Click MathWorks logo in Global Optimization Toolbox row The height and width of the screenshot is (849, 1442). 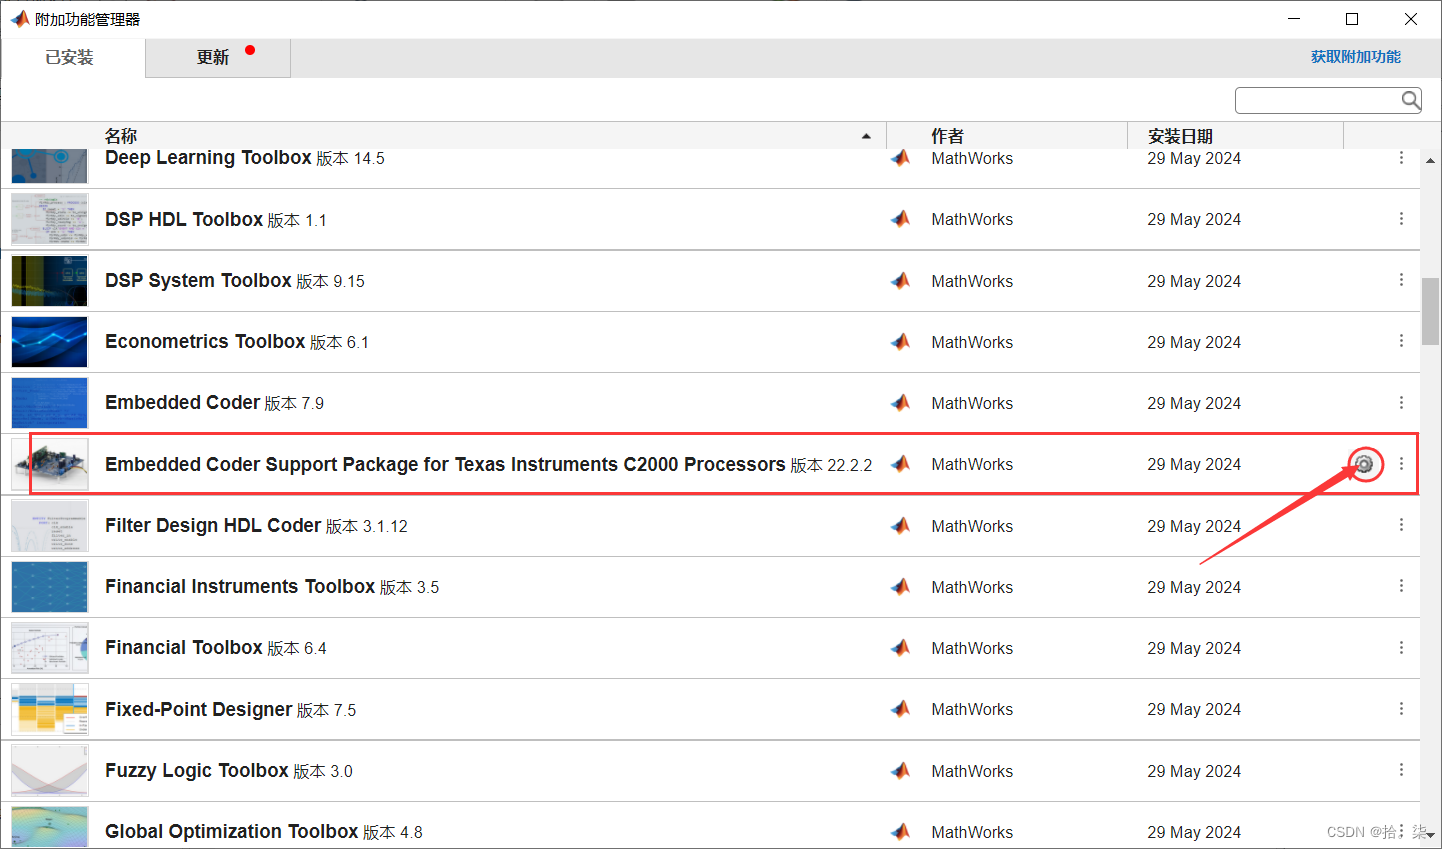click(901, 832)
